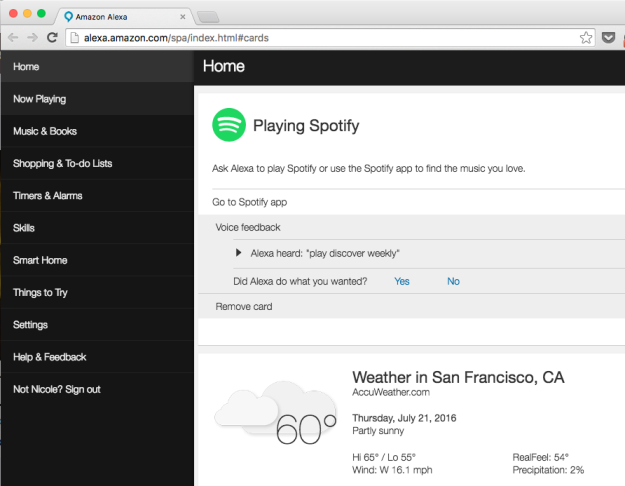
Task: Click the Wind: W 16.1 mph text
Action: click(x=392, y=470)
